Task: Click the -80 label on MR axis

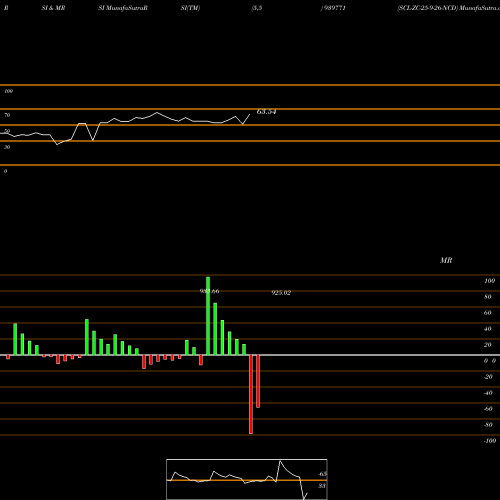Action: [488, 425]
